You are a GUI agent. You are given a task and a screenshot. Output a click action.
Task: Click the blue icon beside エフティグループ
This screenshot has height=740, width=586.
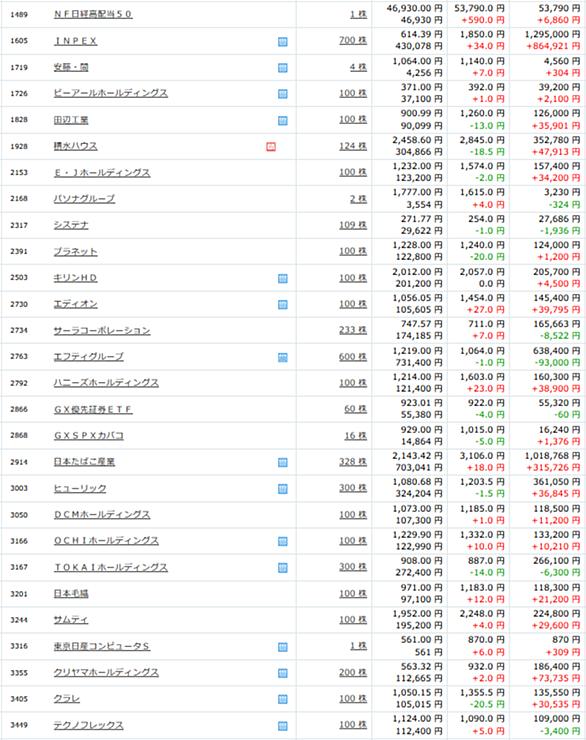pos(283,357)
